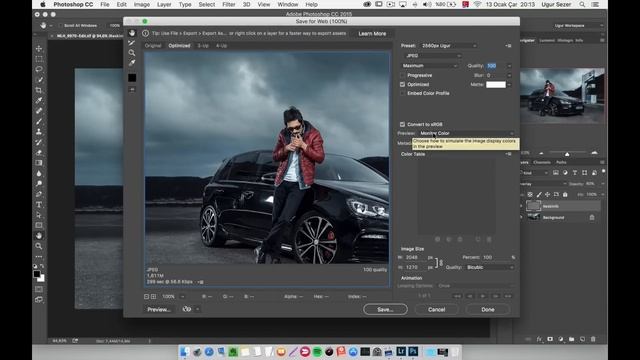Image resolution: width=640 pixels, height=360 pixels.
Task: Select the Clone Stamp tool
Action: (x=39, y=131)
